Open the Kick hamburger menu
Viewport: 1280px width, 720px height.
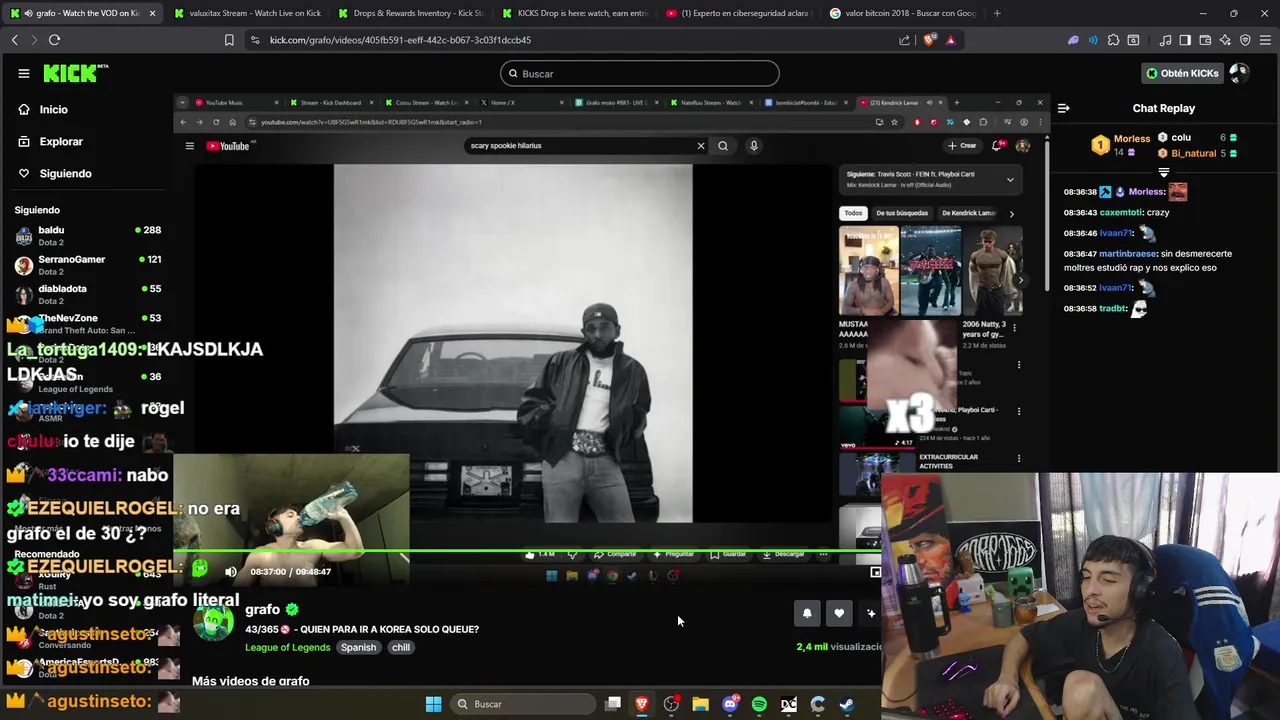23,73
